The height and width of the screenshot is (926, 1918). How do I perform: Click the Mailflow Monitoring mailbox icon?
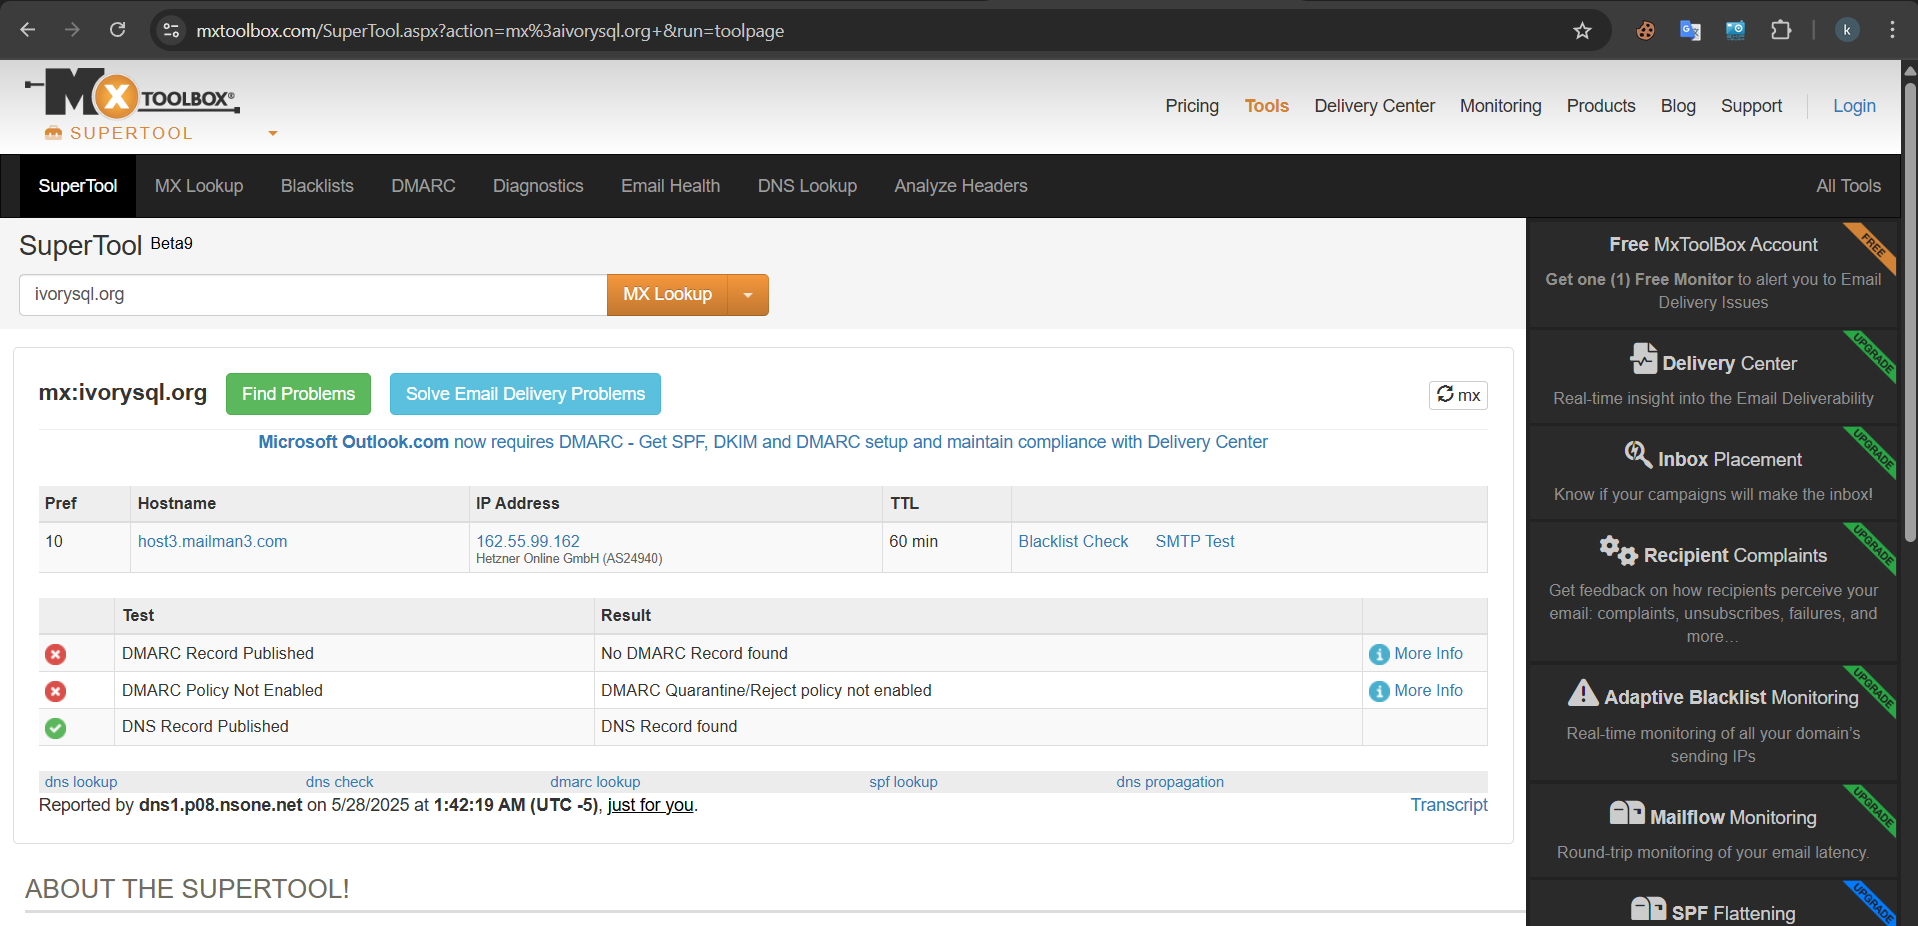[x=1626, y=813]
